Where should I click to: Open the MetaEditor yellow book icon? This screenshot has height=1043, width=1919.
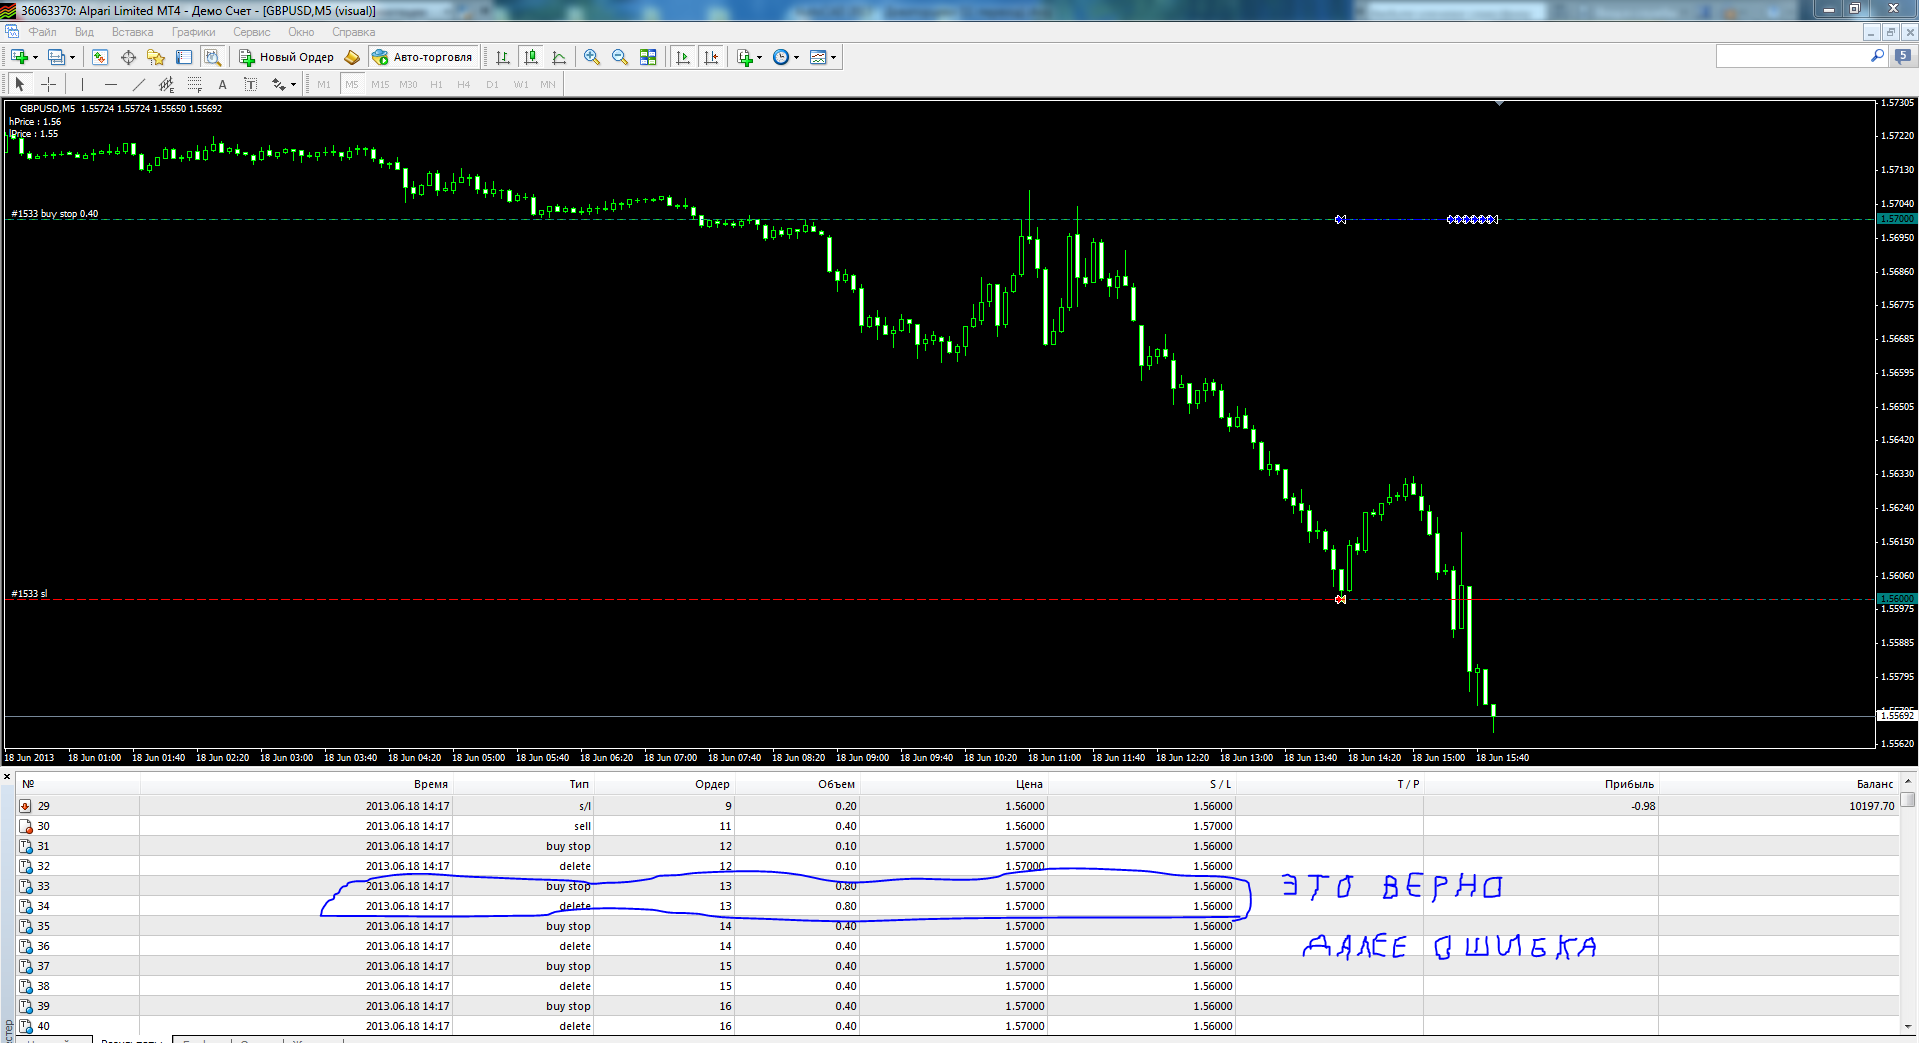pos(352,57)
